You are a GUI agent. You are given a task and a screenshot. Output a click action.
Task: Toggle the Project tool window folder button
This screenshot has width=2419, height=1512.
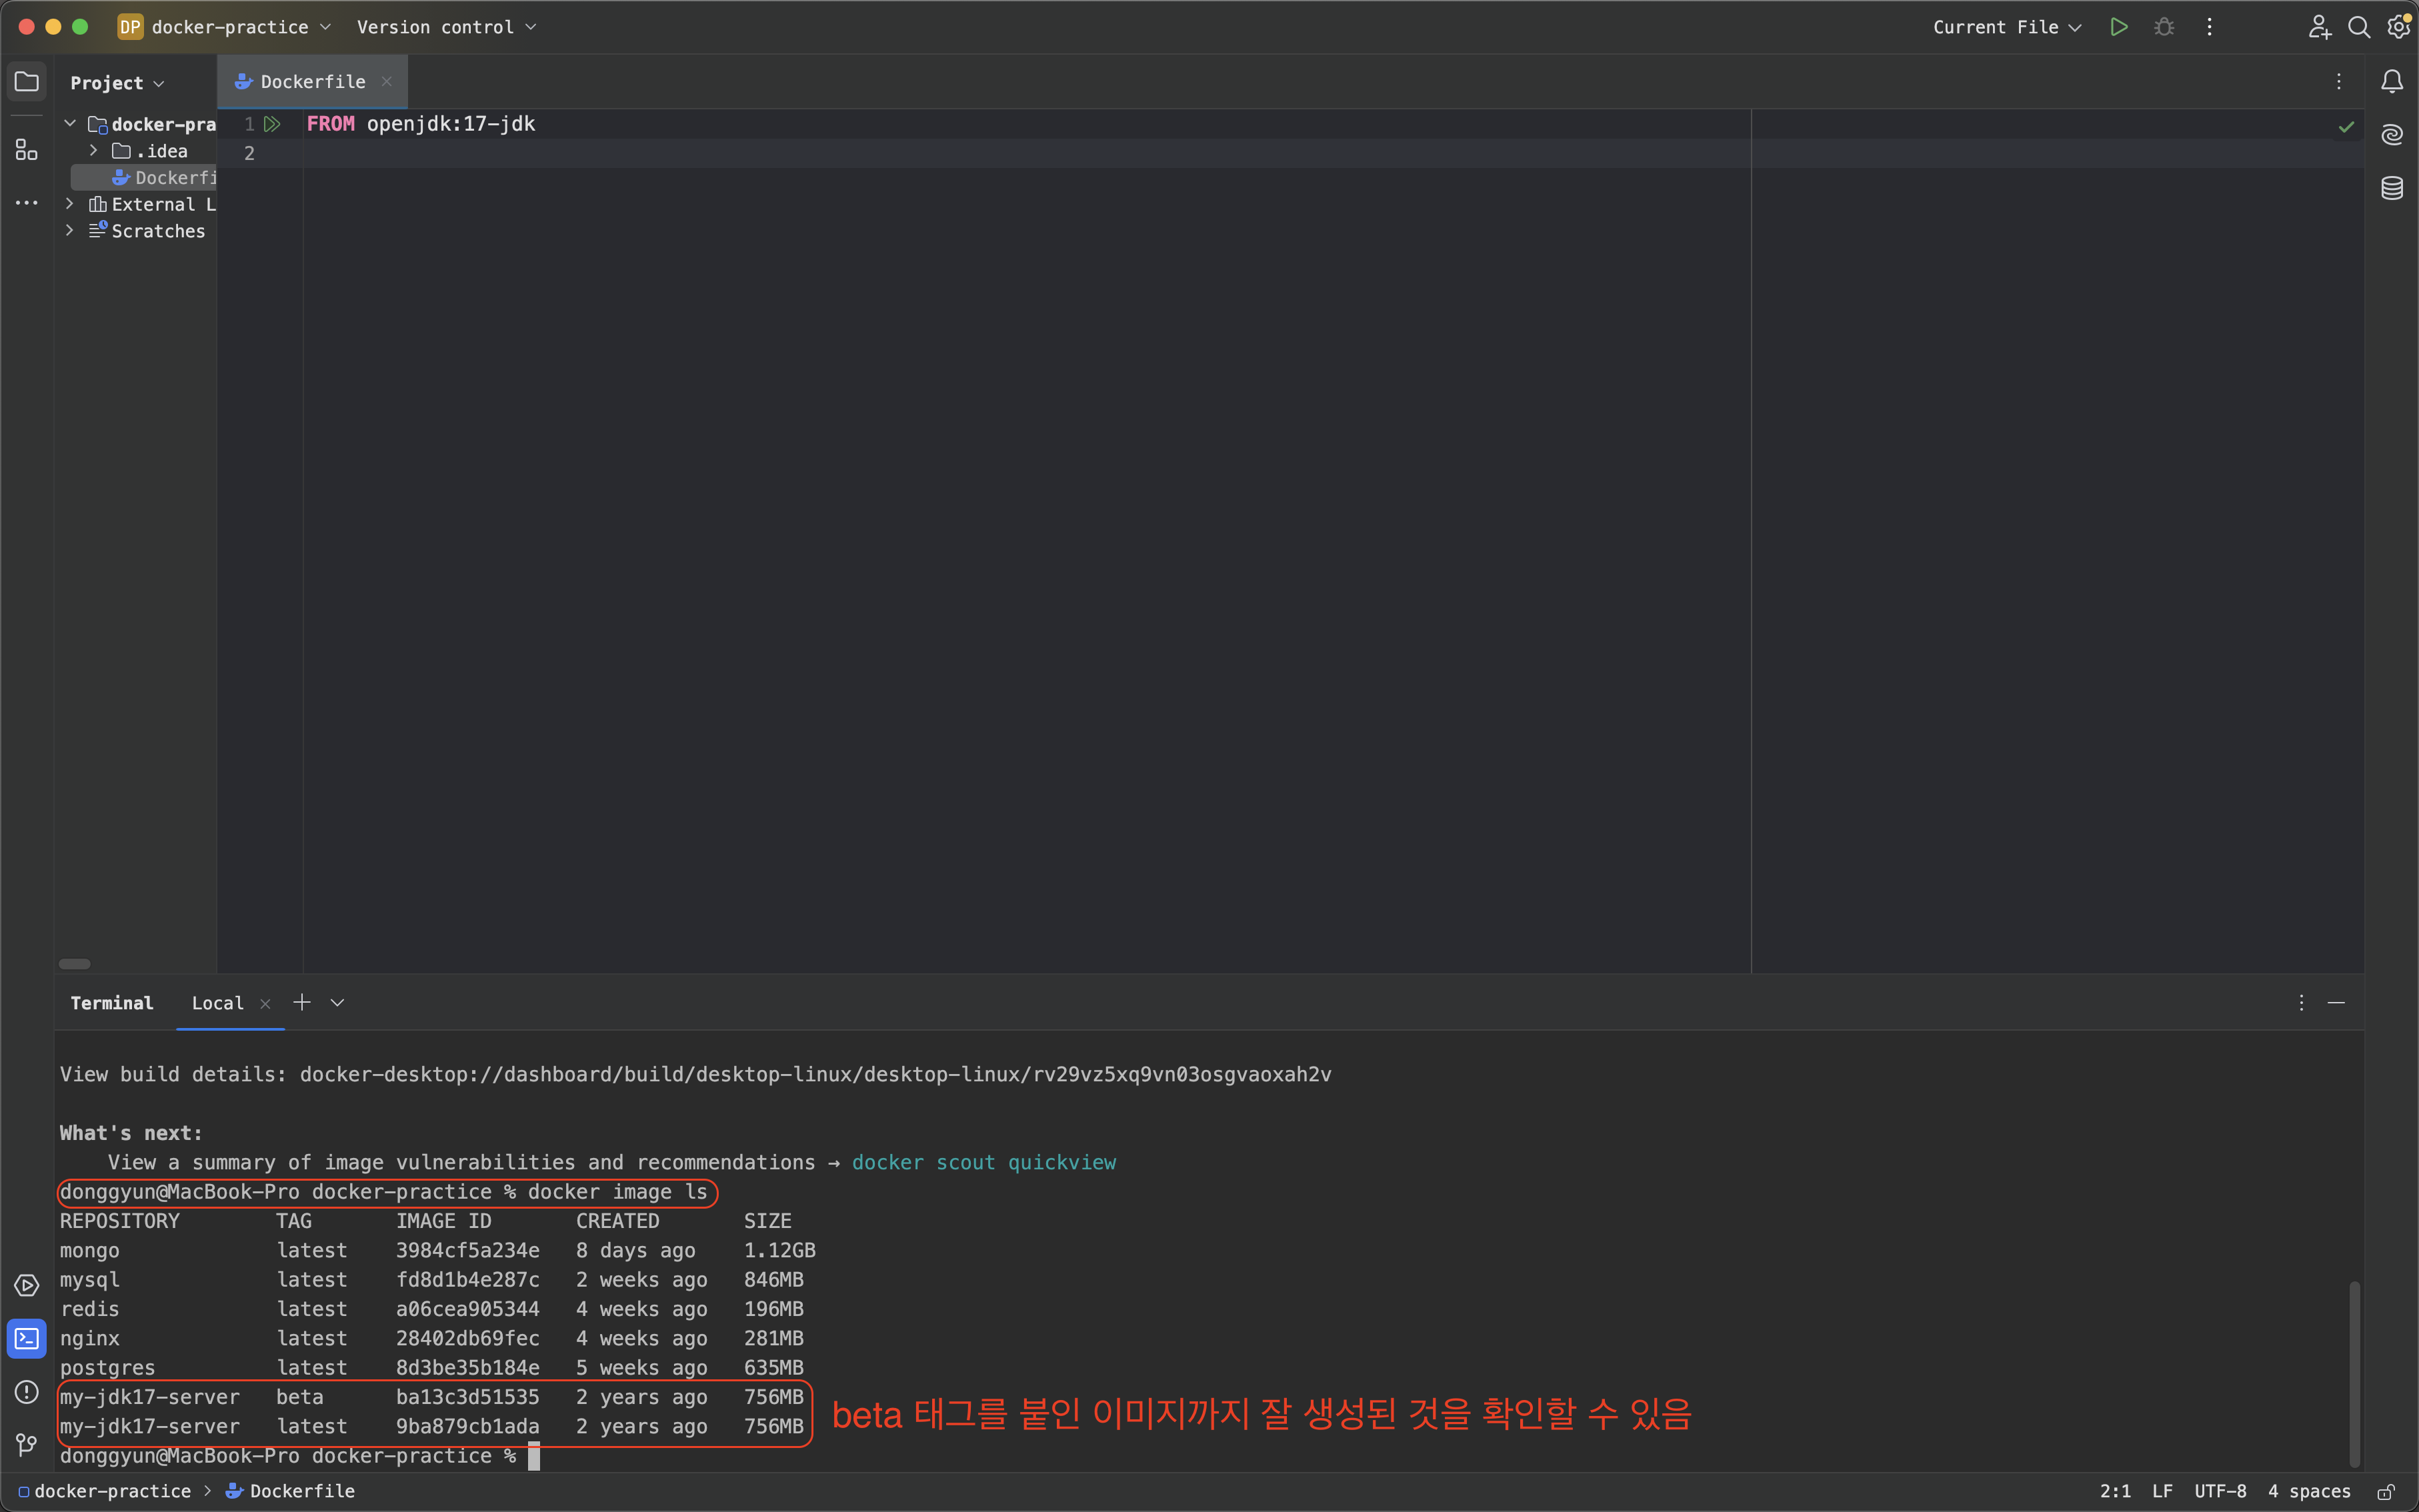(x=26, y=82)
